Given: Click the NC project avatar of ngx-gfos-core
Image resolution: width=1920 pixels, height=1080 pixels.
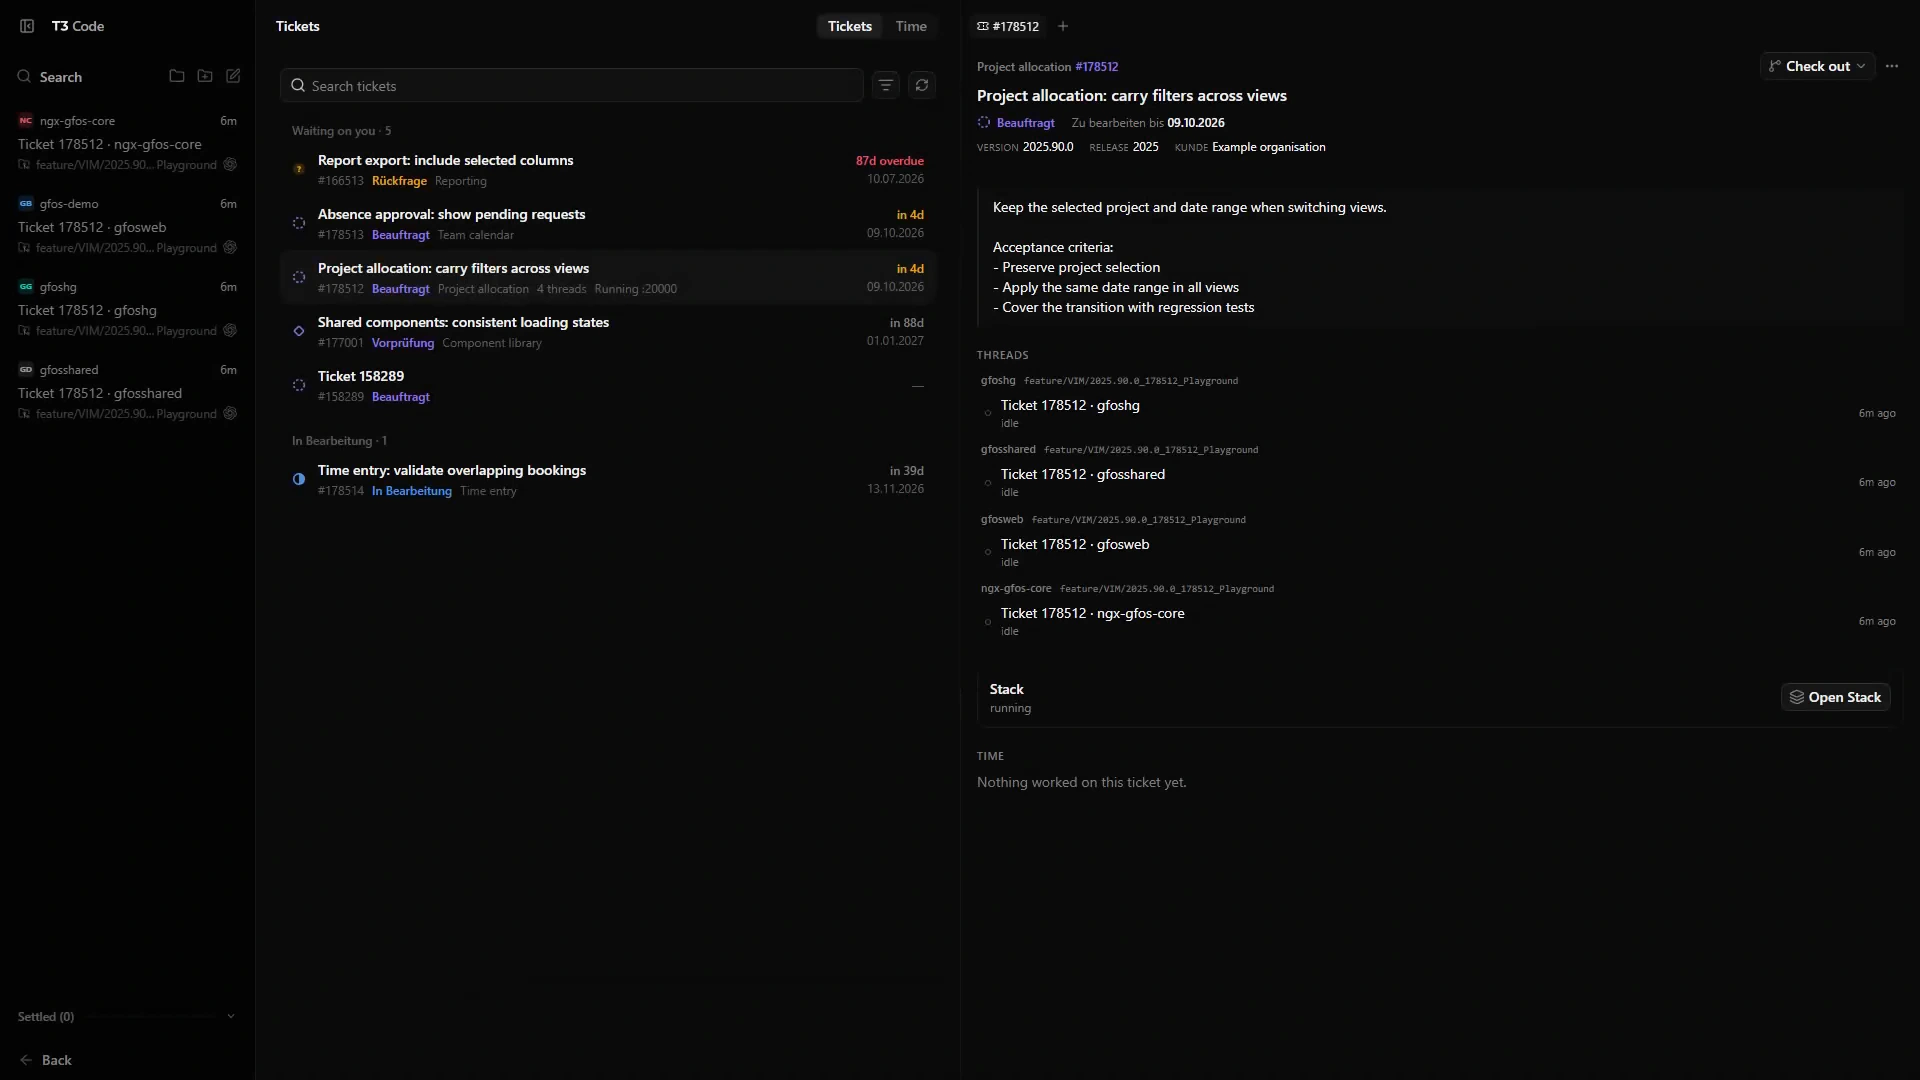Looking at the screenshot, I should click(x=26, y=121).
